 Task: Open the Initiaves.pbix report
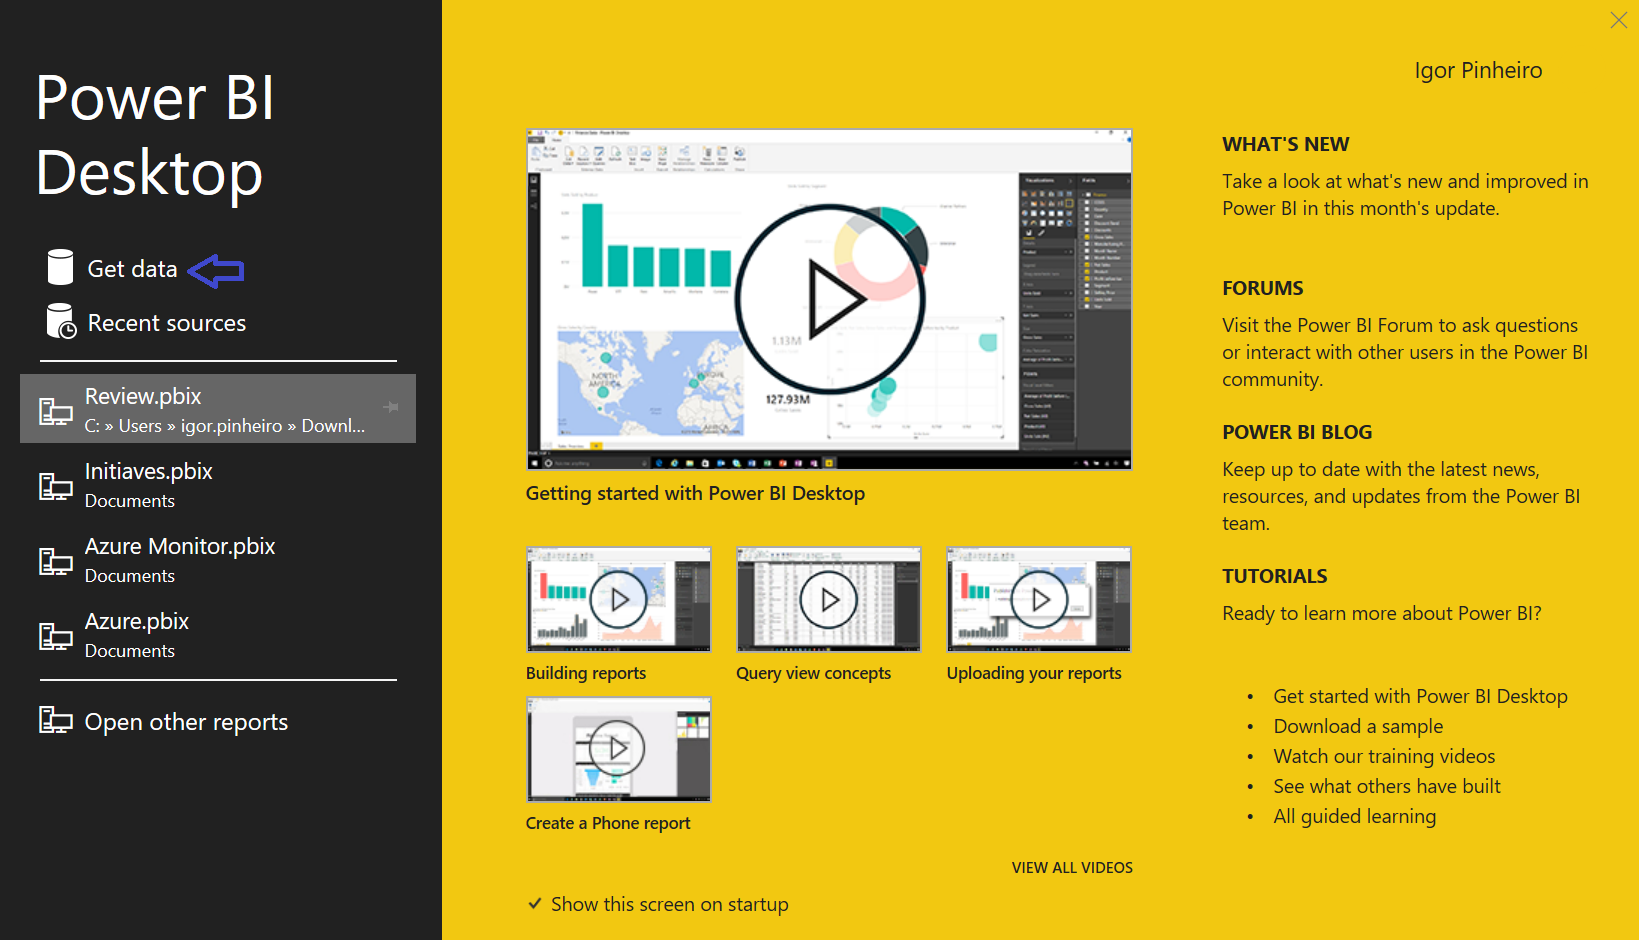(218, 485)
